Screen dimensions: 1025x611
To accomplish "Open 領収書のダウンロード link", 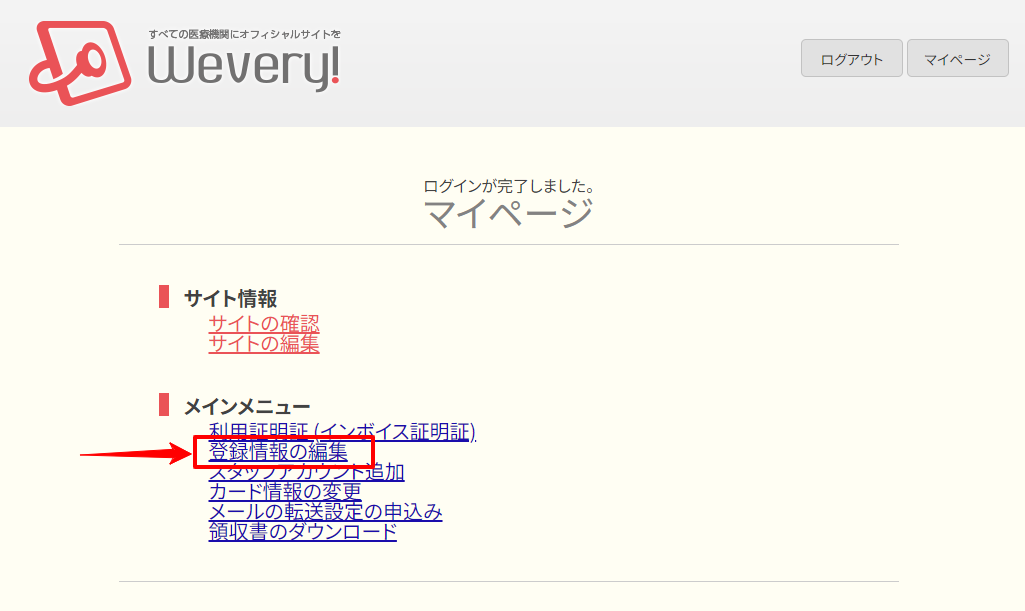I will click(x=303, y=531).
